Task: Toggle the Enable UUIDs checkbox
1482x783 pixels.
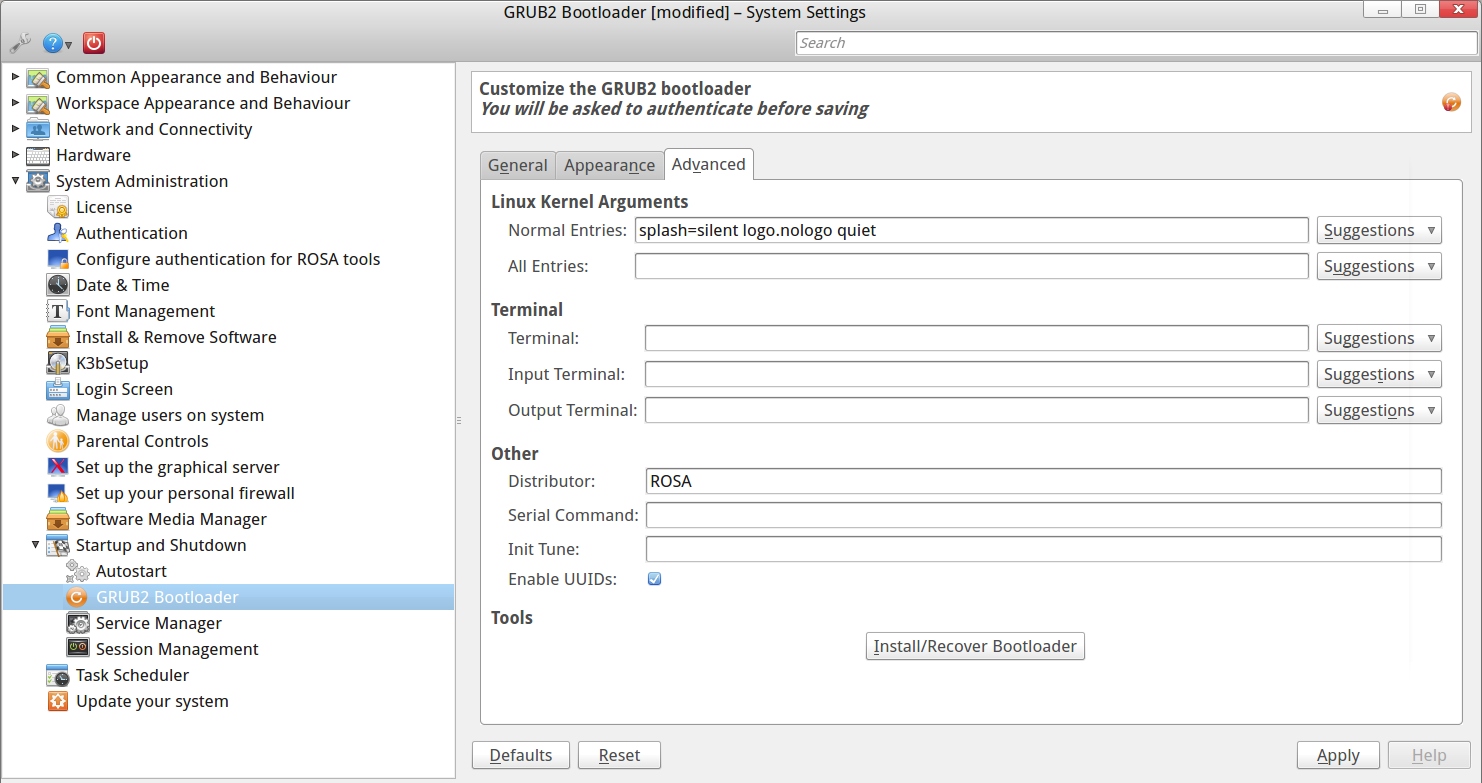Action: pyautogui.click(x=654, y=579)
